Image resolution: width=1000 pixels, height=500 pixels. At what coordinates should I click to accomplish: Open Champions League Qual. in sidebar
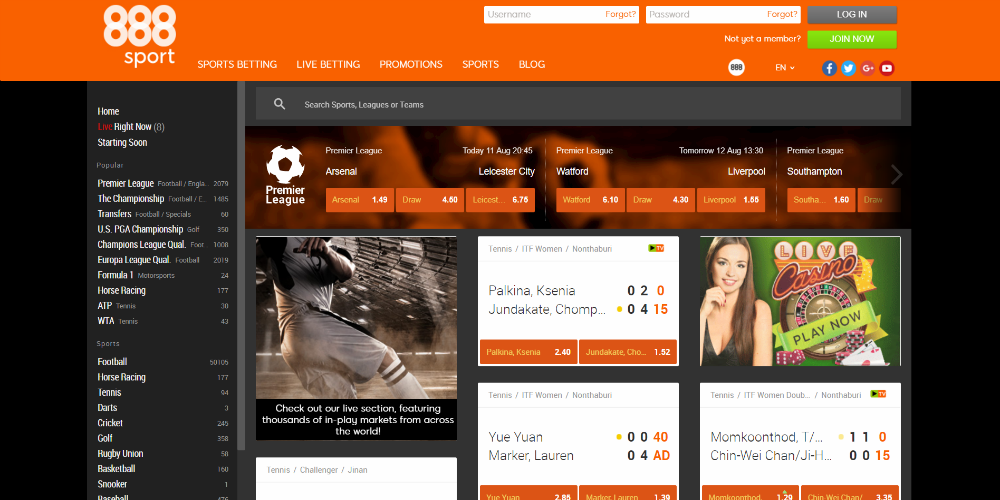tap(163, 244)
